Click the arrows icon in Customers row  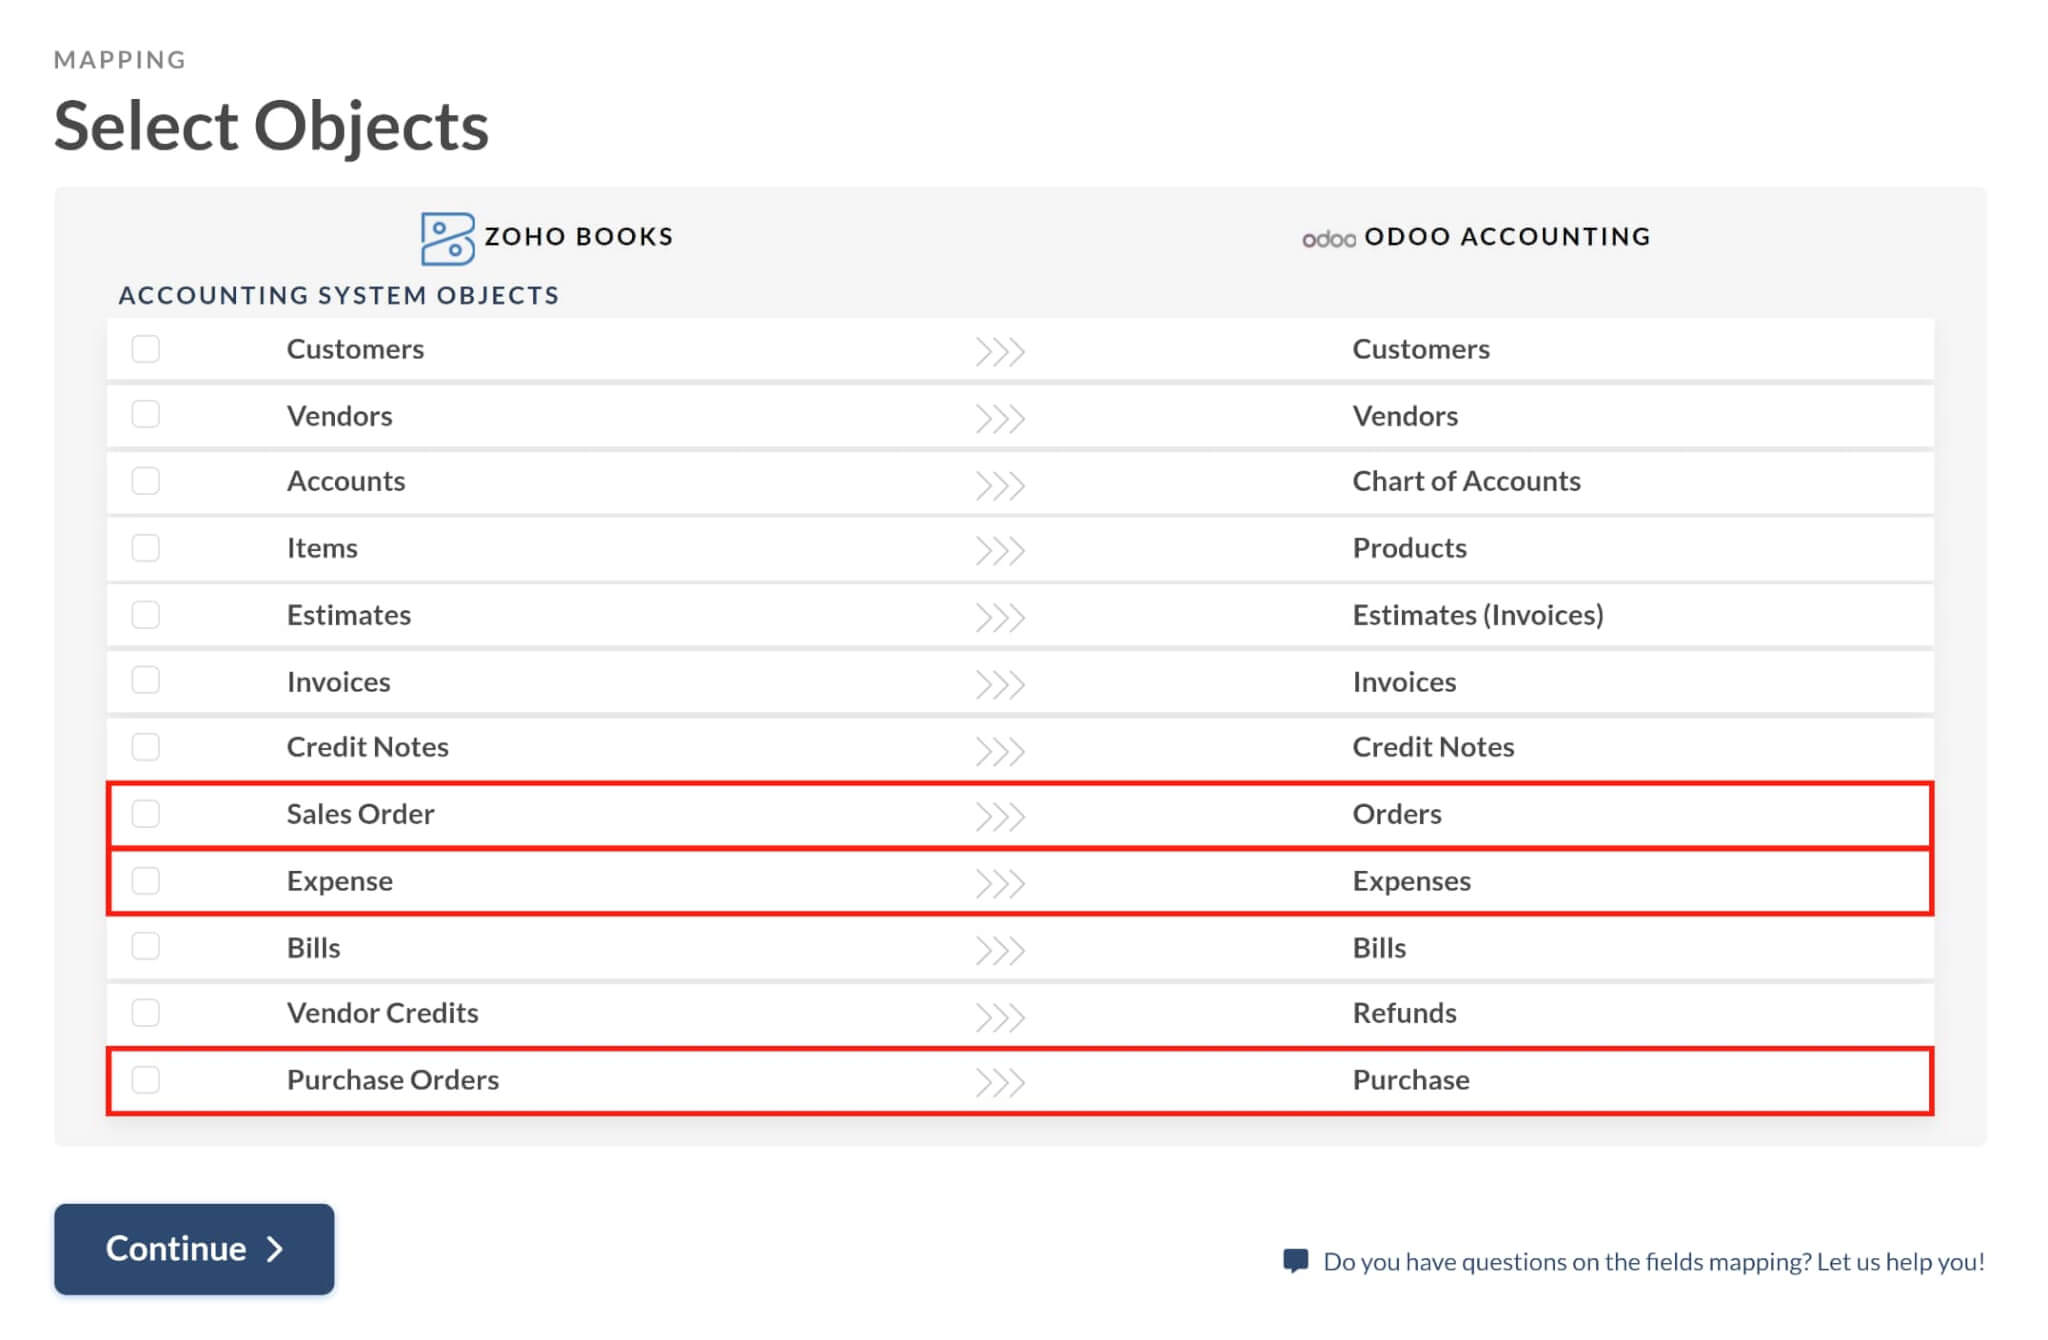1001,352
